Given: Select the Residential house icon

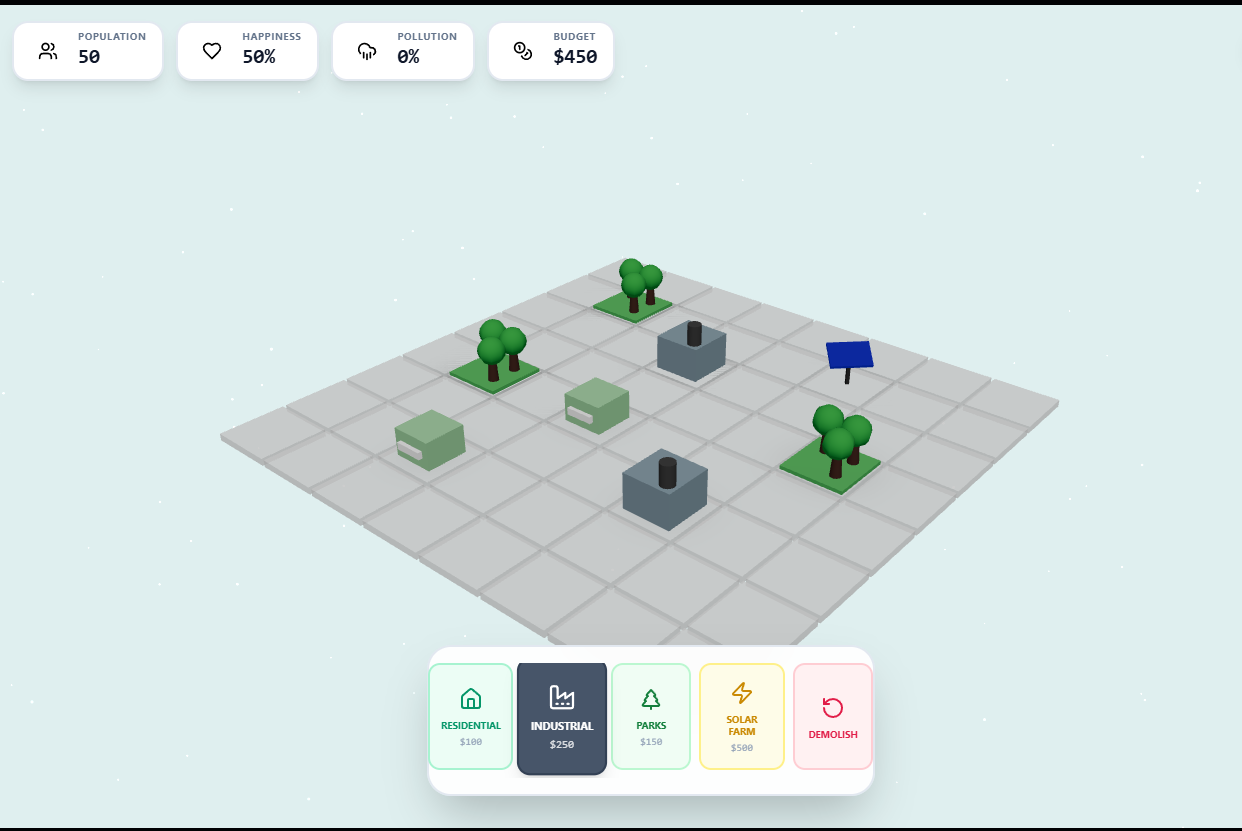Looking at the screenshot, I should (470, 698).
